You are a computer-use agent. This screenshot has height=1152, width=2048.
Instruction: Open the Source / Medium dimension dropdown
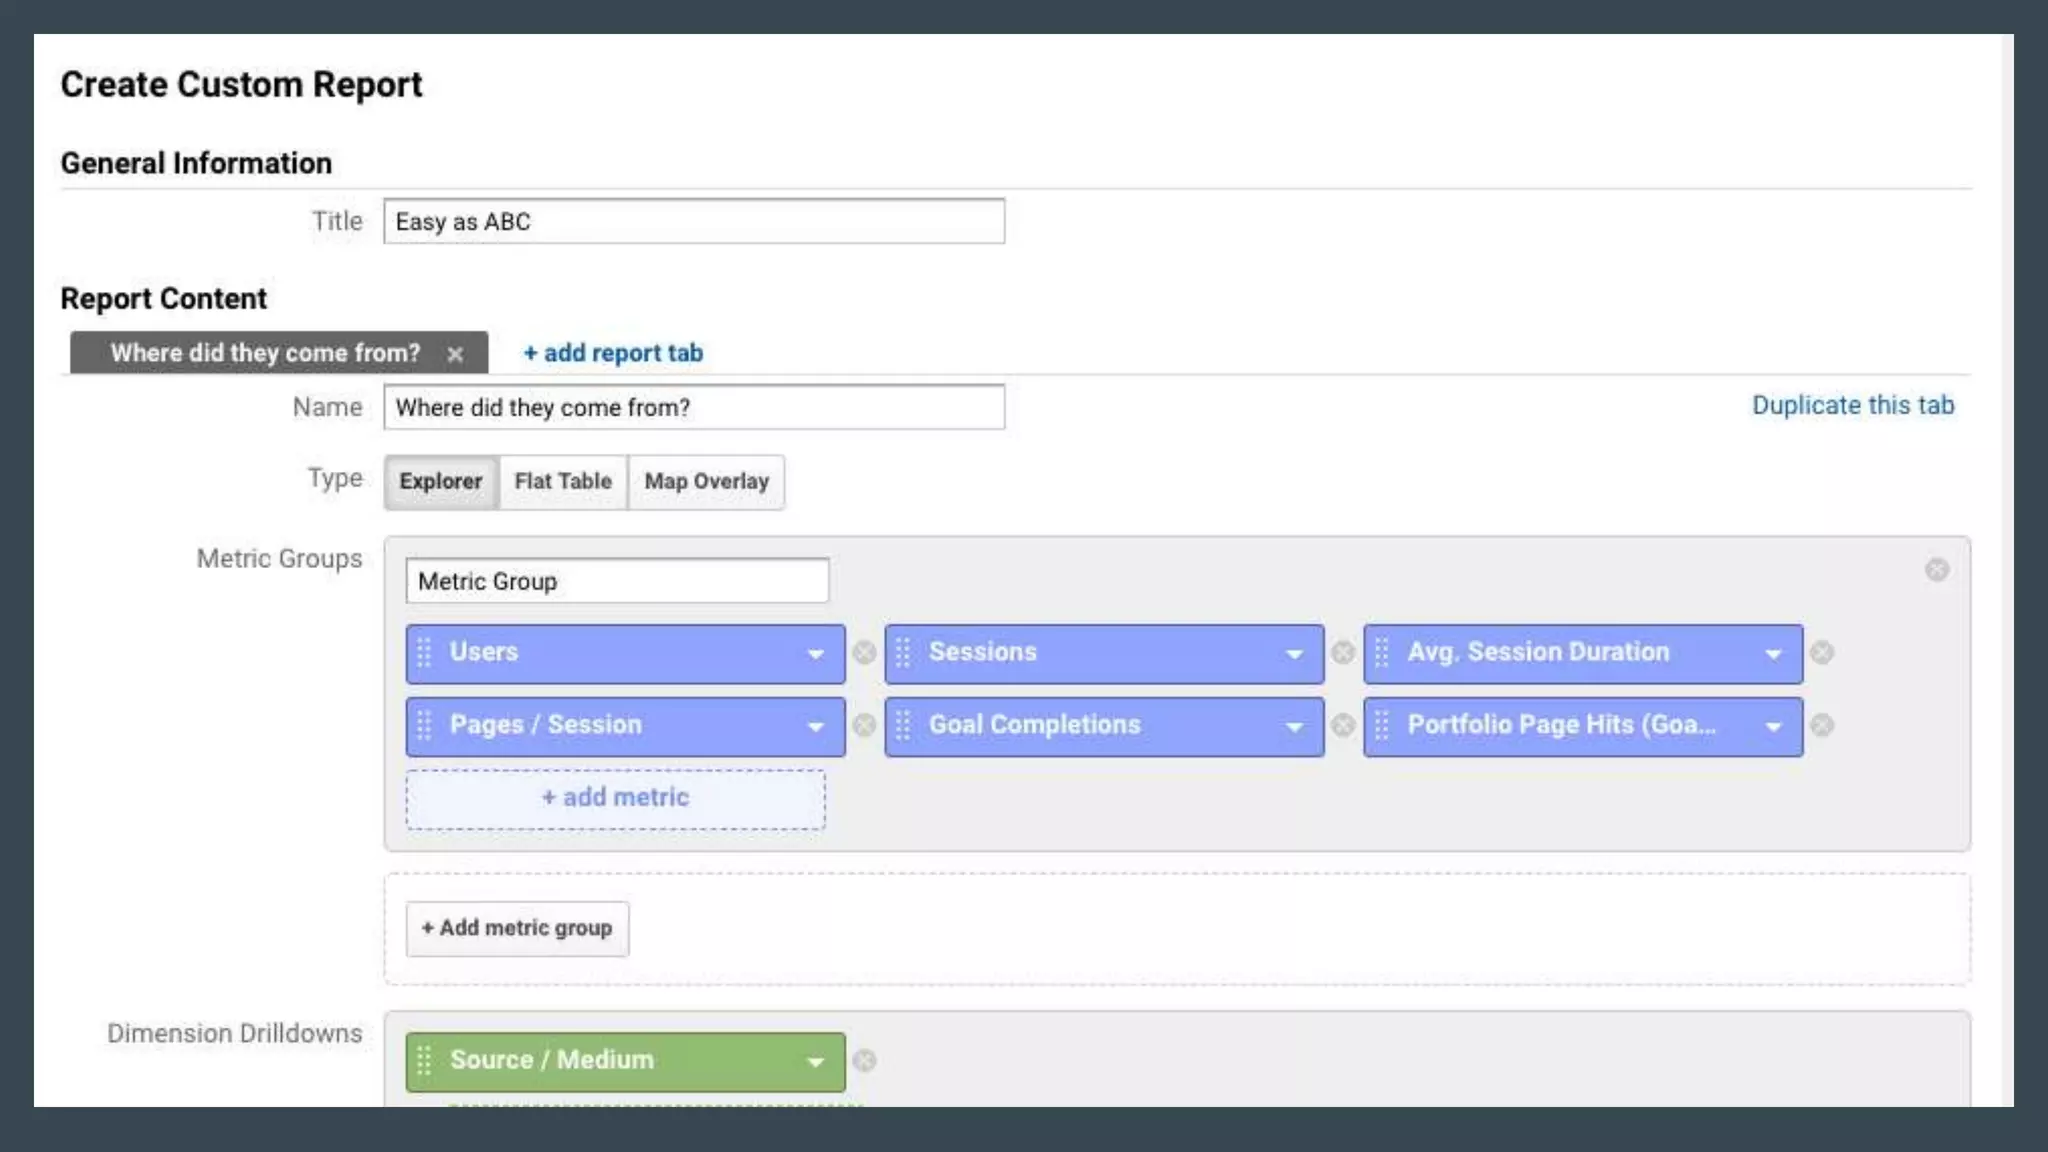815,1062
